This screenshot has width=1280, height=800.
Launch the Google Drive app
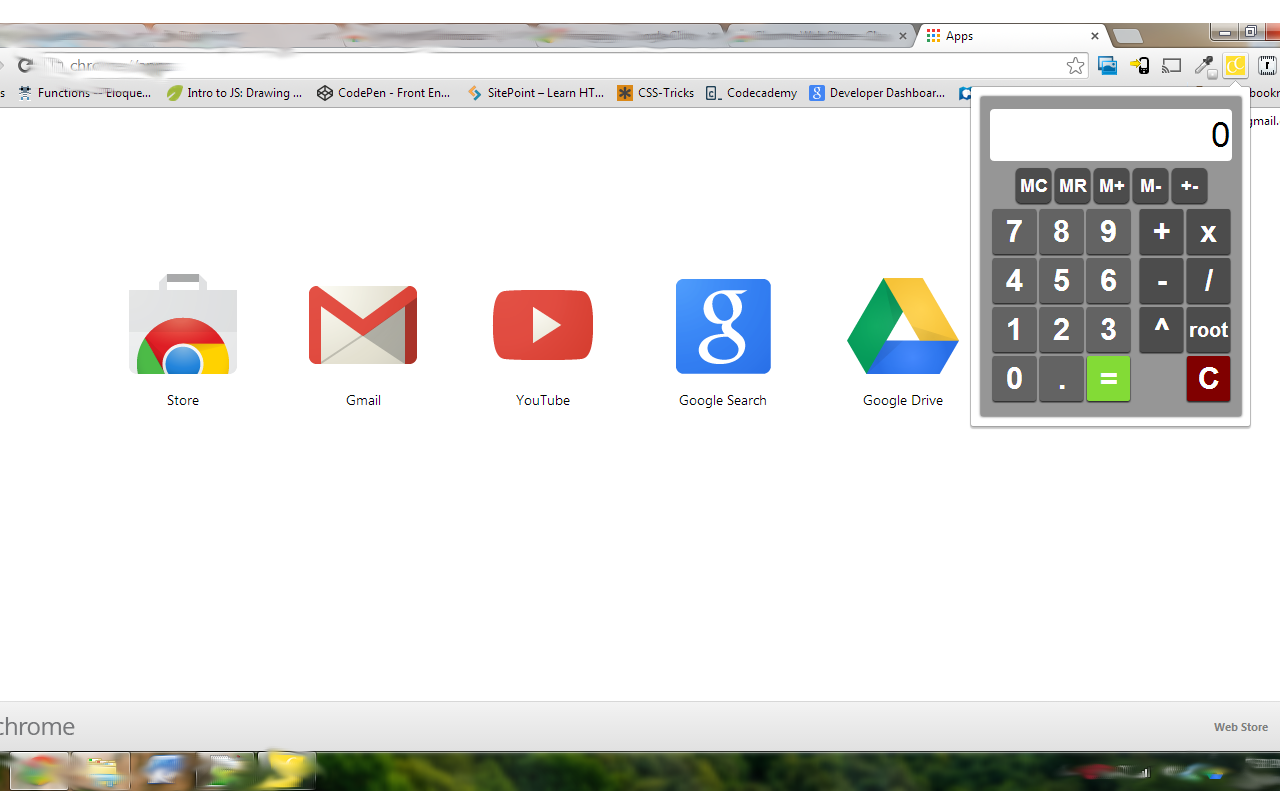pos(903,326)
